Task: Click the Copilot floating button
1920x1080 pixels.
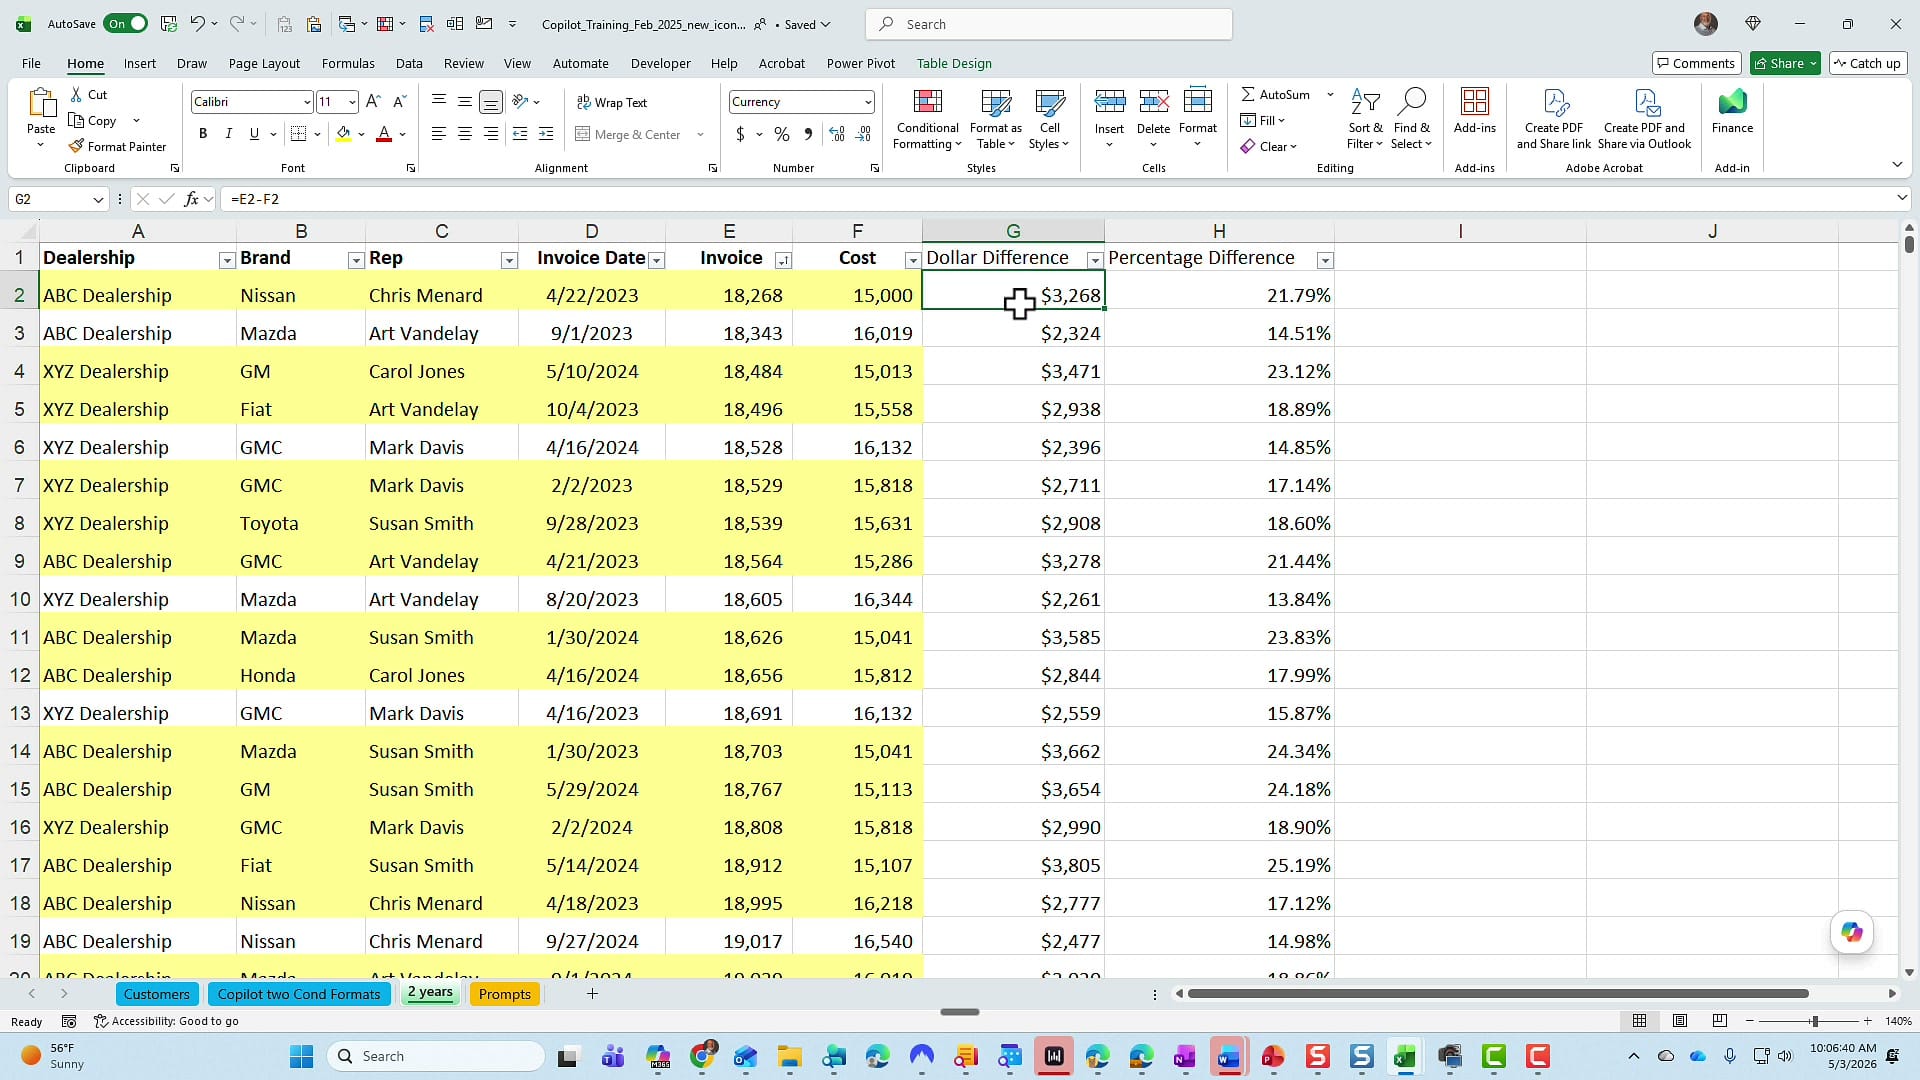Action: pyautogui.click(x=1852, y=932)
